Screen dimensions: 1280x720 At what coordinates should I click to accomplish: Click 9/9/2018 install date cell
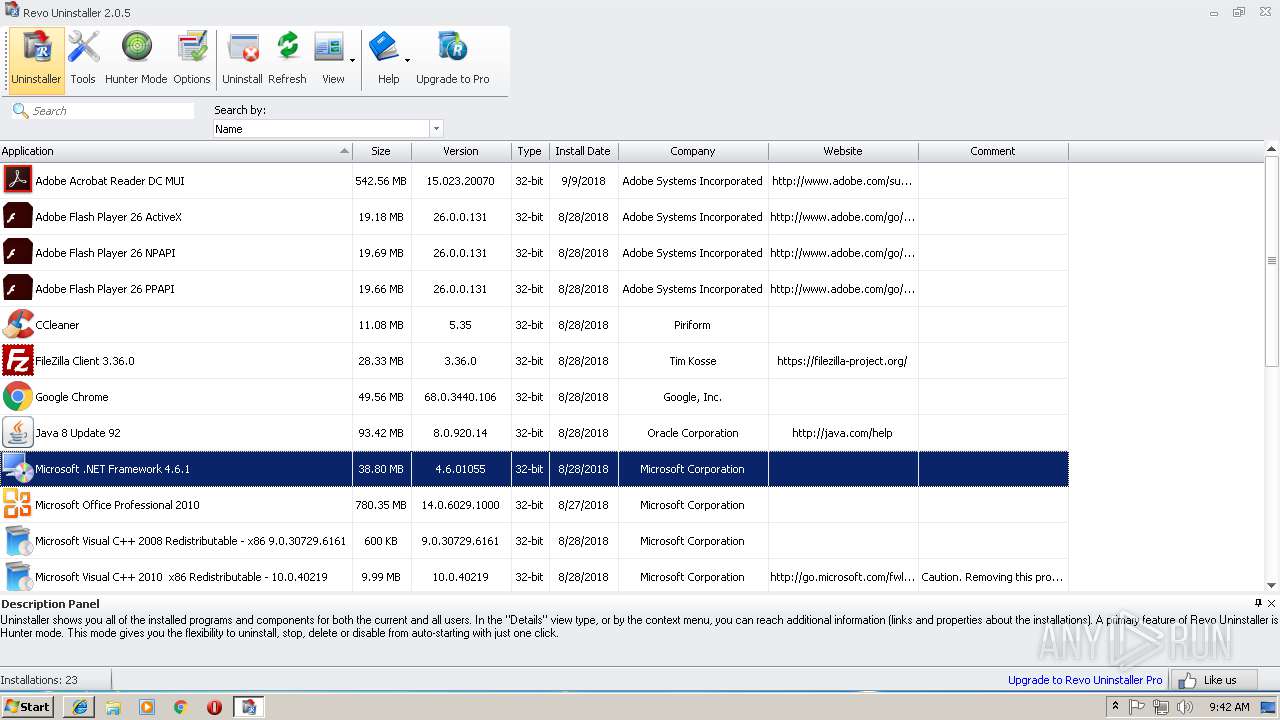583,181
